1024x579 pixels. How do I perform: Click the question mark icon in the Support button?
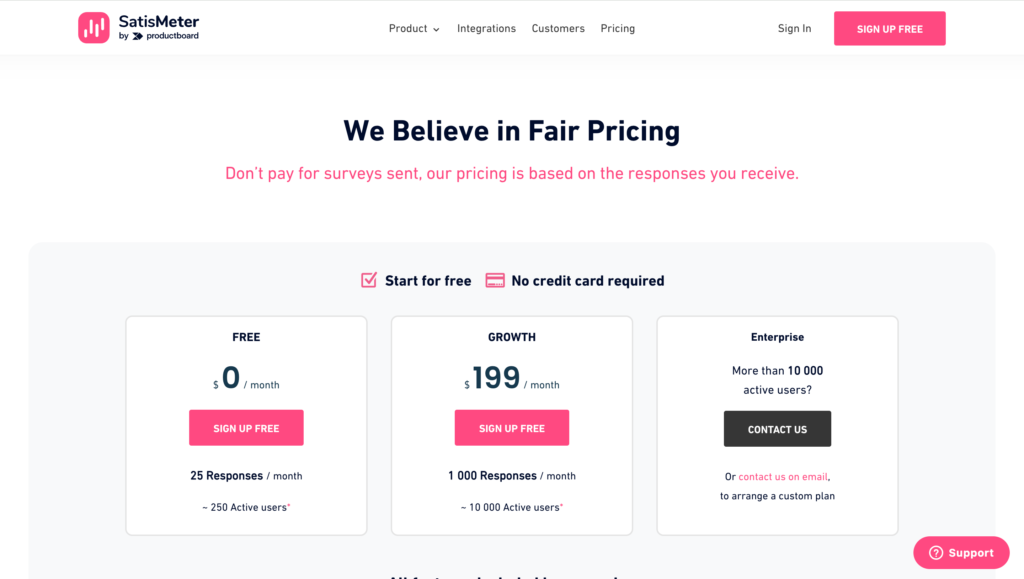tap(934, 552)
